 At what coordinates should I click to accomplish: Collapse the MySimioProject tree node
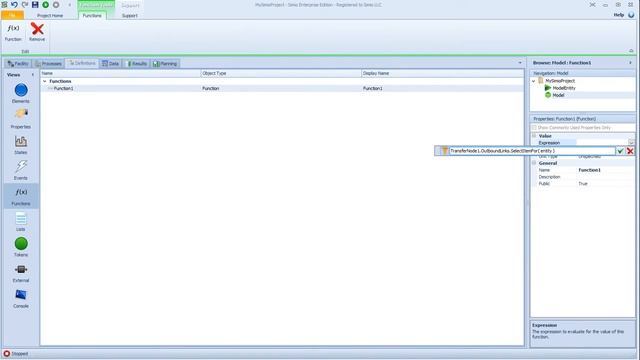[533, 81]
